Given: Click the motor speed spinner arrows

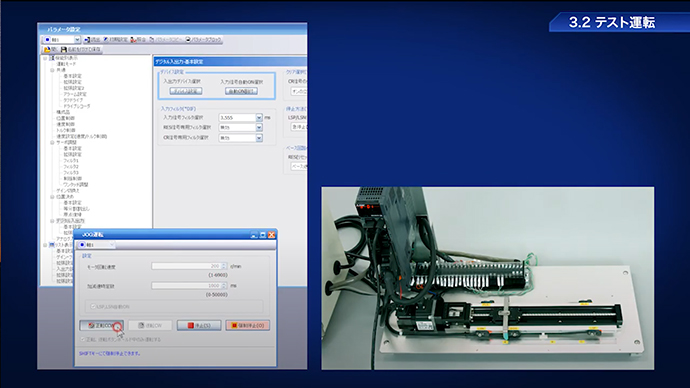Looking at the screenshot, I should pyautogui.click(x=224, y=266).
